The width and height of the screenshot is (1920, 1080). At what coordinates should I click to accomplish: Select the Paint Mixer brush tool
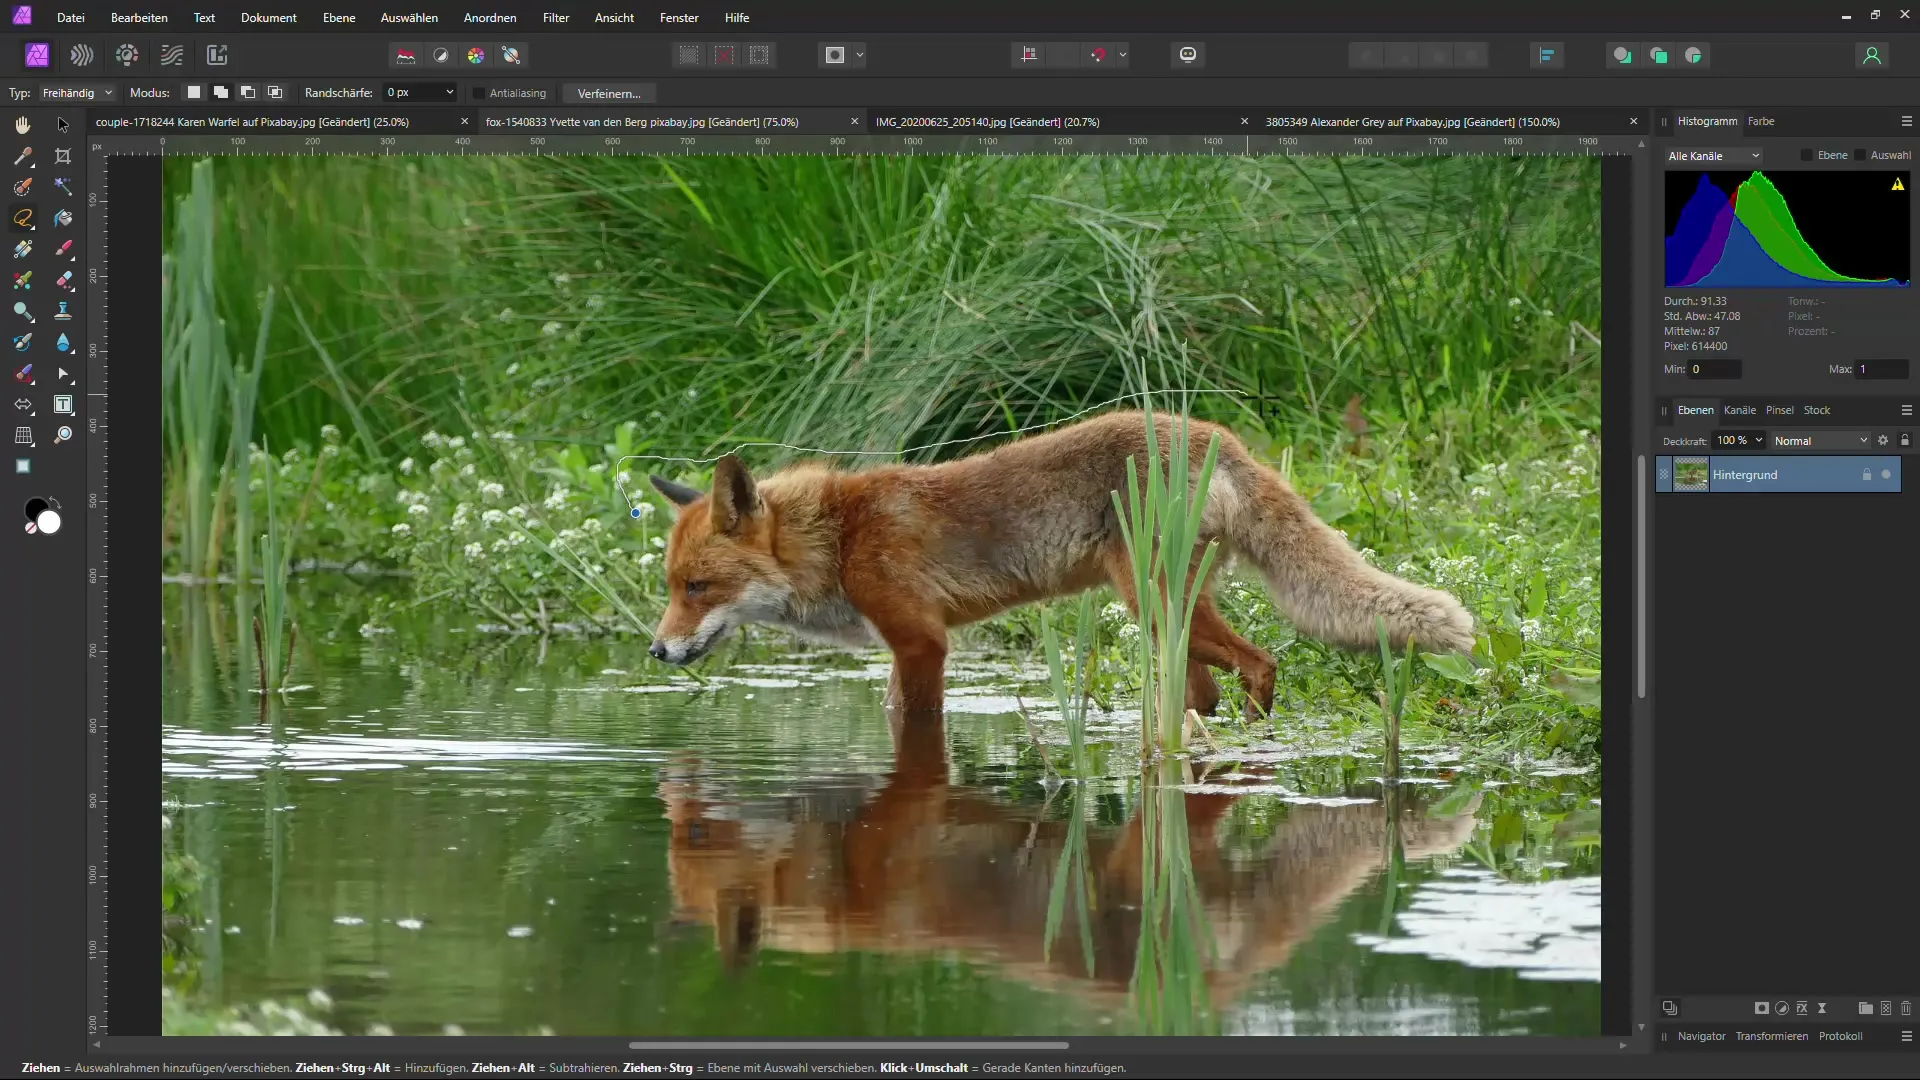click(x=23, y=280)
